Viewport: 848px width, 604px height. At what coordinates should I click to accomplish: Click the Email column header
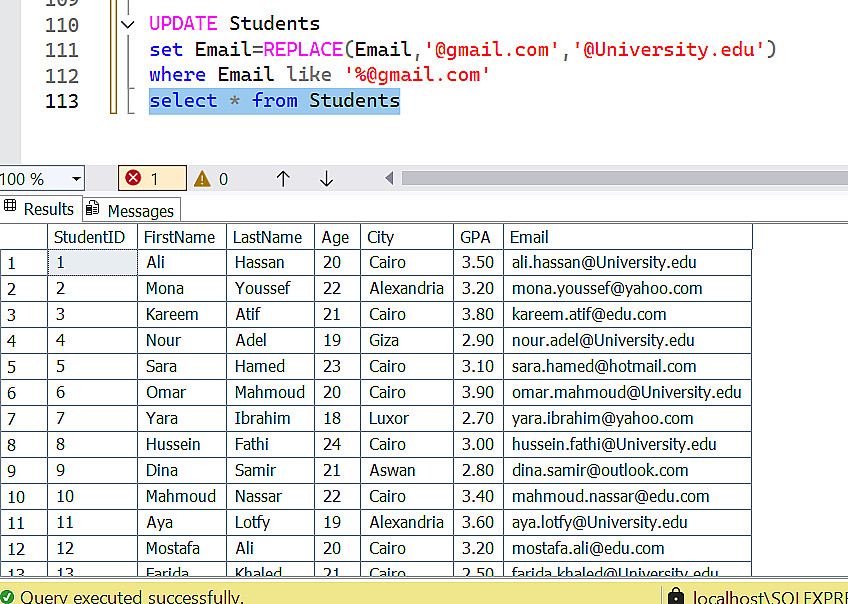[627, 237]
